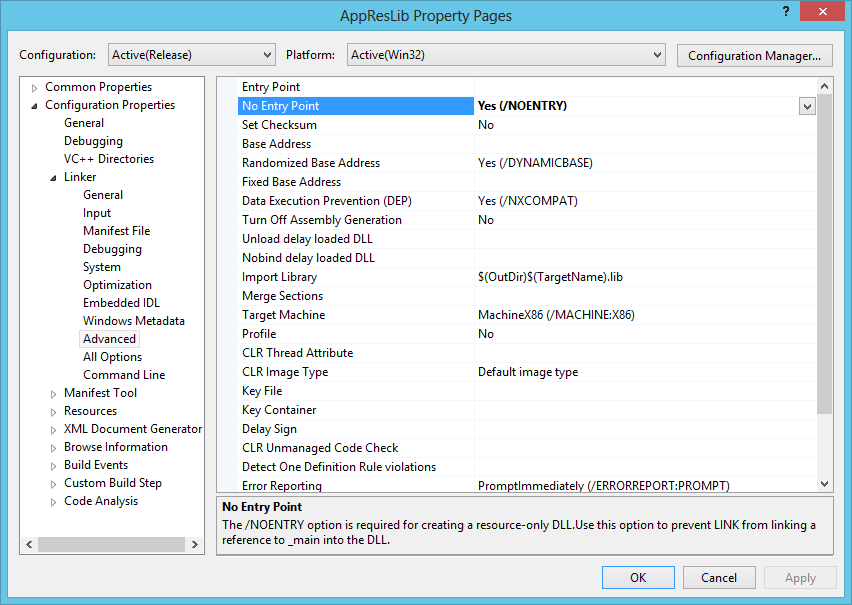Screen dimensions: 852x605
Task: Expand the Common Properties tree node
Action: (34, 88)
